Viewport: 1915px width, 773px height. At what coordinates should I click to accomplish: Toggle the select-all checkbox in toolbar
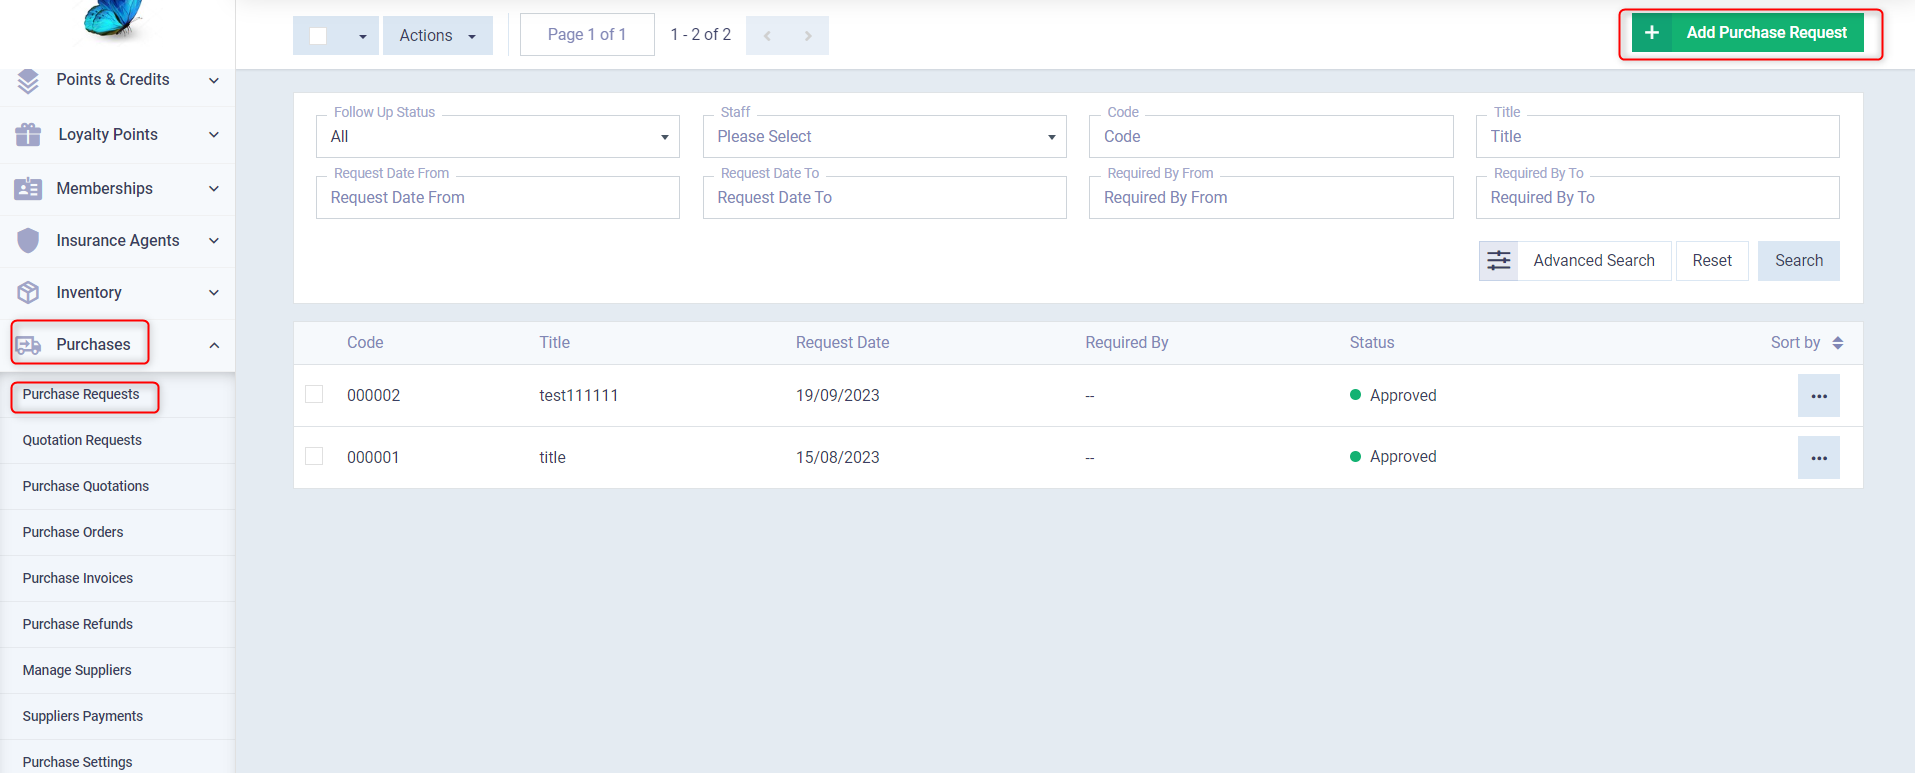point(318,36)
